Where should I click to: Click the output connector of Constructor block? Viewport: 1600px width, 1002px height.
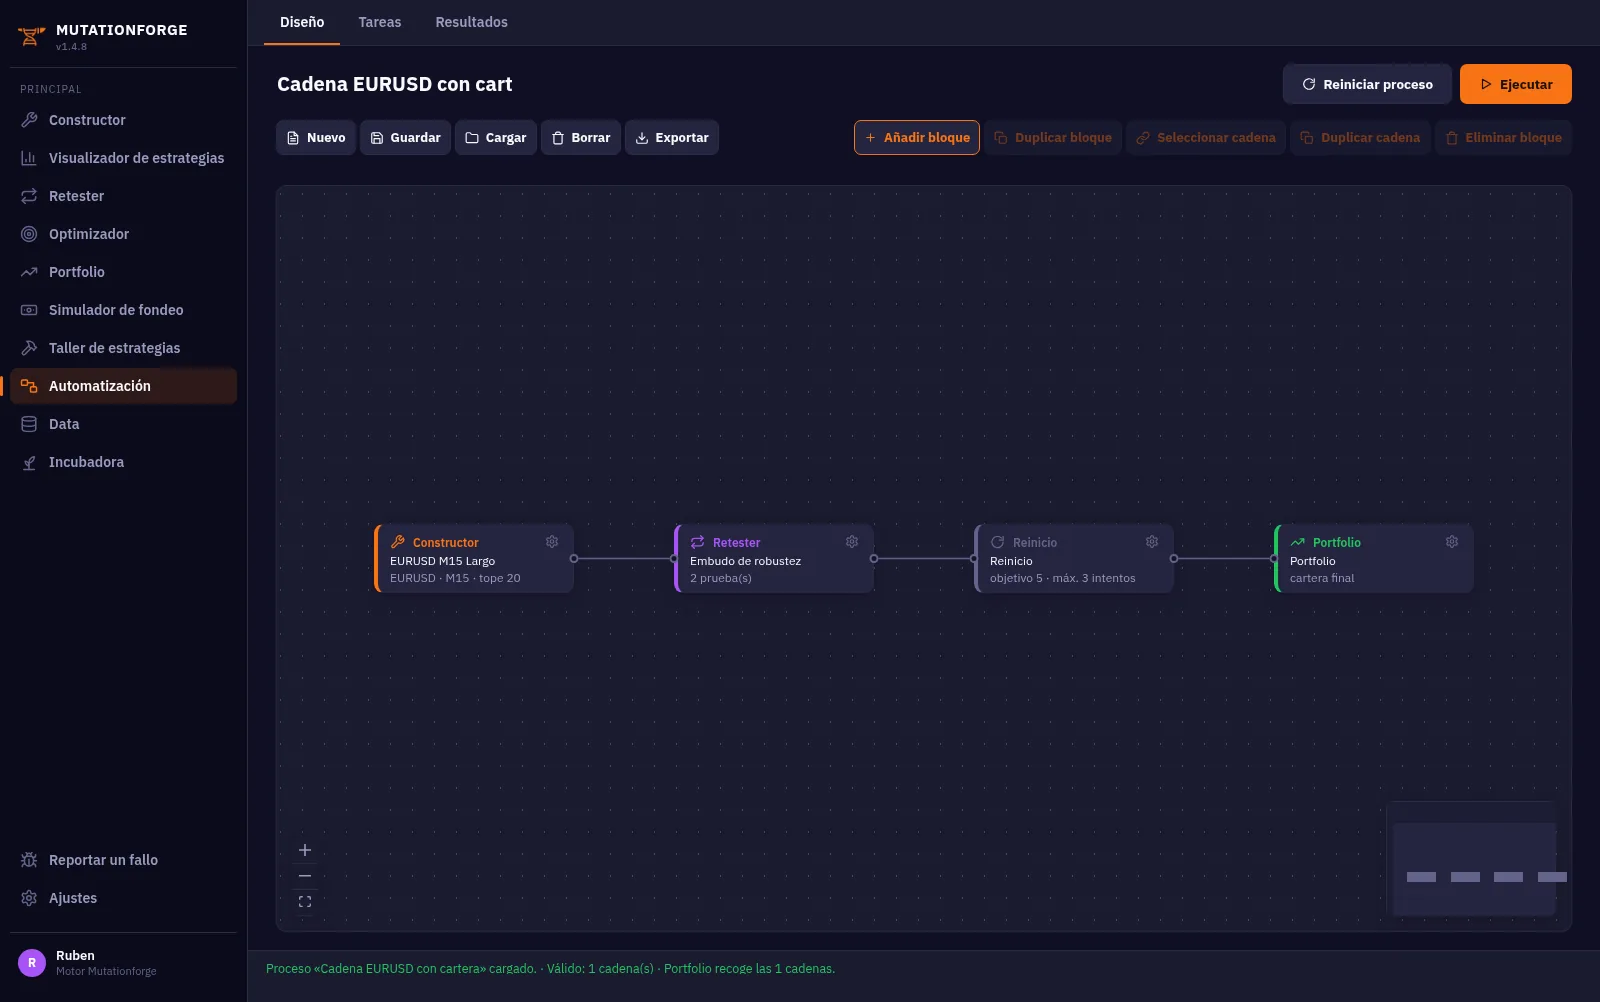[x=574, y=559]
